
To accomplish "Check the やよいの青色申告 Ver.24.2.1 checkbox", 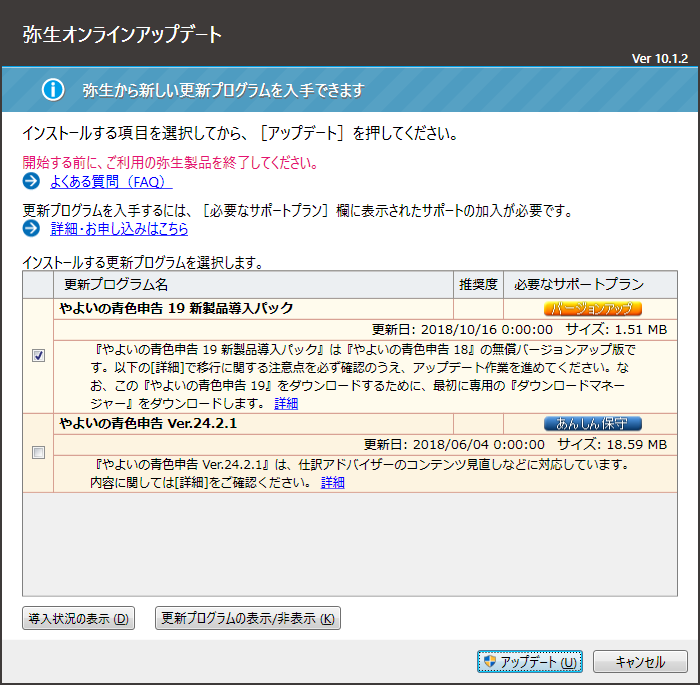I will pos(38,452).
